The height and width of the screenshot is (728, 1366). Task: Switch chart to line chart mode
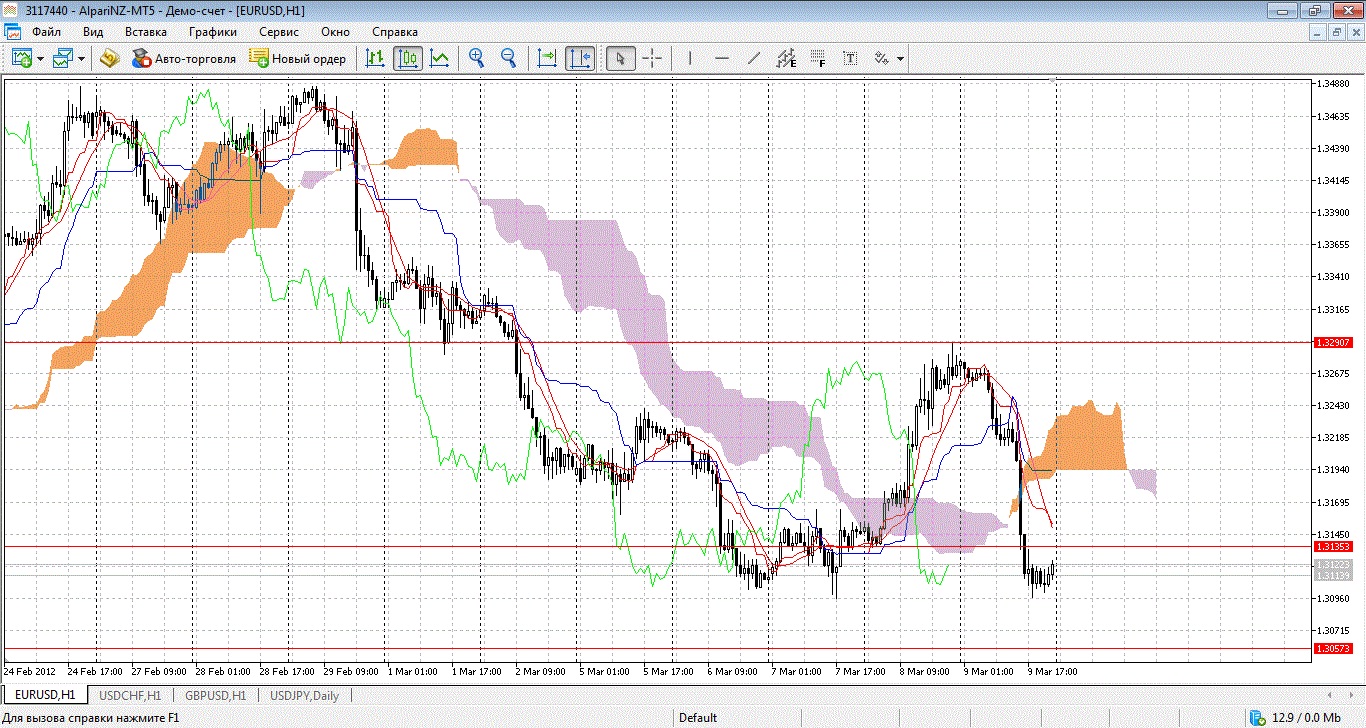pyautogui.click(x=439, y=59)
